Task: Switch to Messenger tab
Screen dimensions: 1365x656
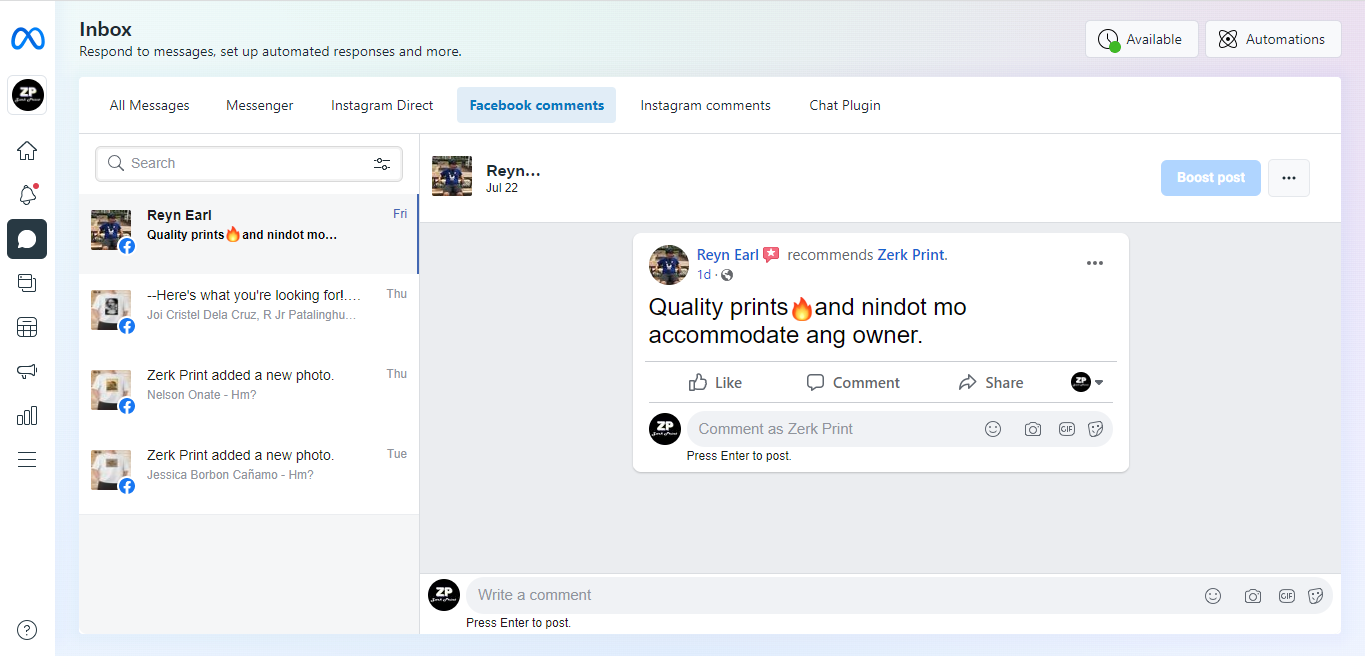Action: 260,105
